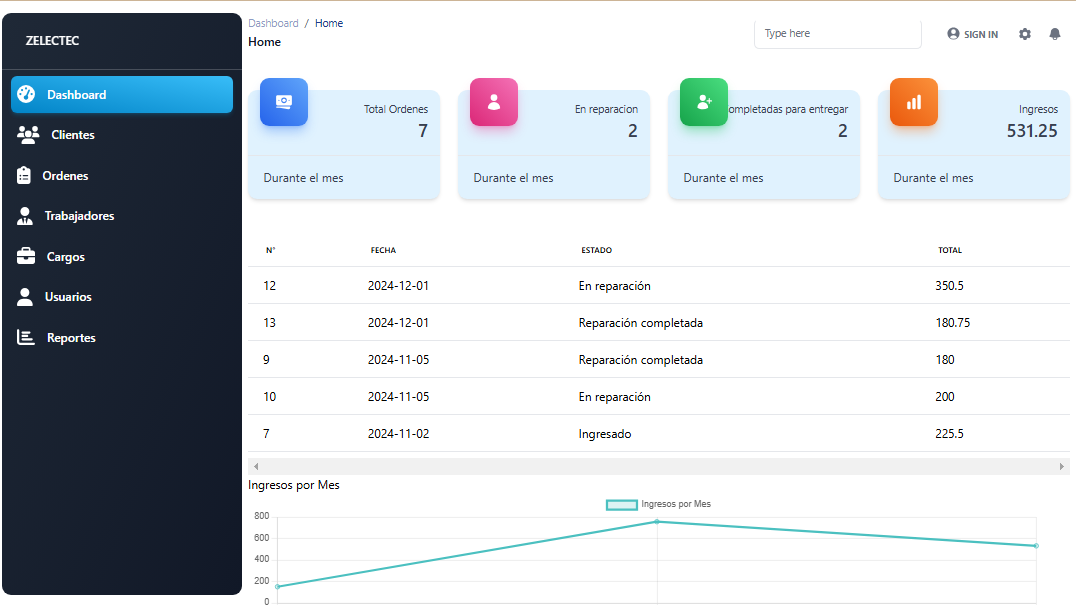Screen dimensions: 1076x605
Task: Click the FECHA column header
Action: tap(383, 250)
